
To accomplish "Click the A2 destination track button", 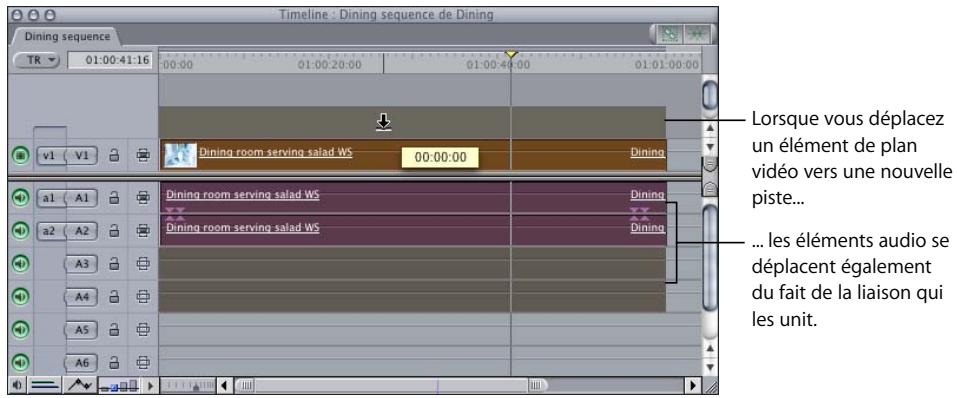I will coord(82,231).
